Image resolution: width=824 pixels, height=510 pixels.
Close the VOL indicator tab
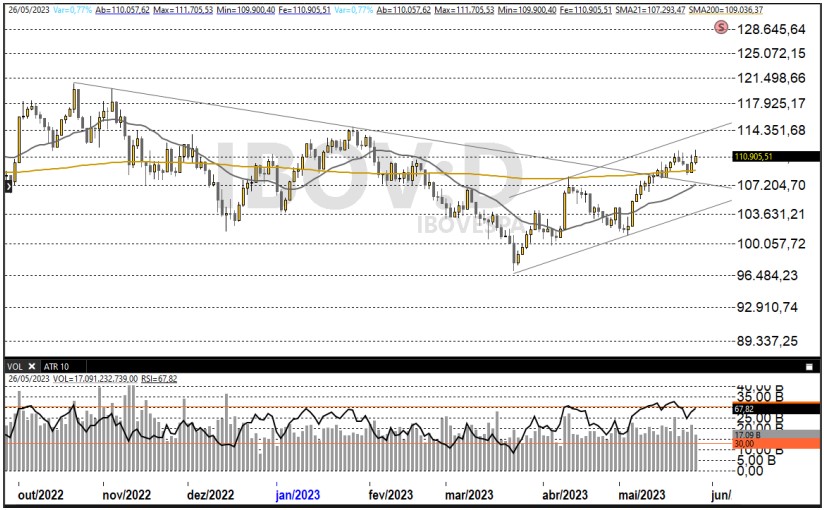pyautogui.click(x=32, y=366)
